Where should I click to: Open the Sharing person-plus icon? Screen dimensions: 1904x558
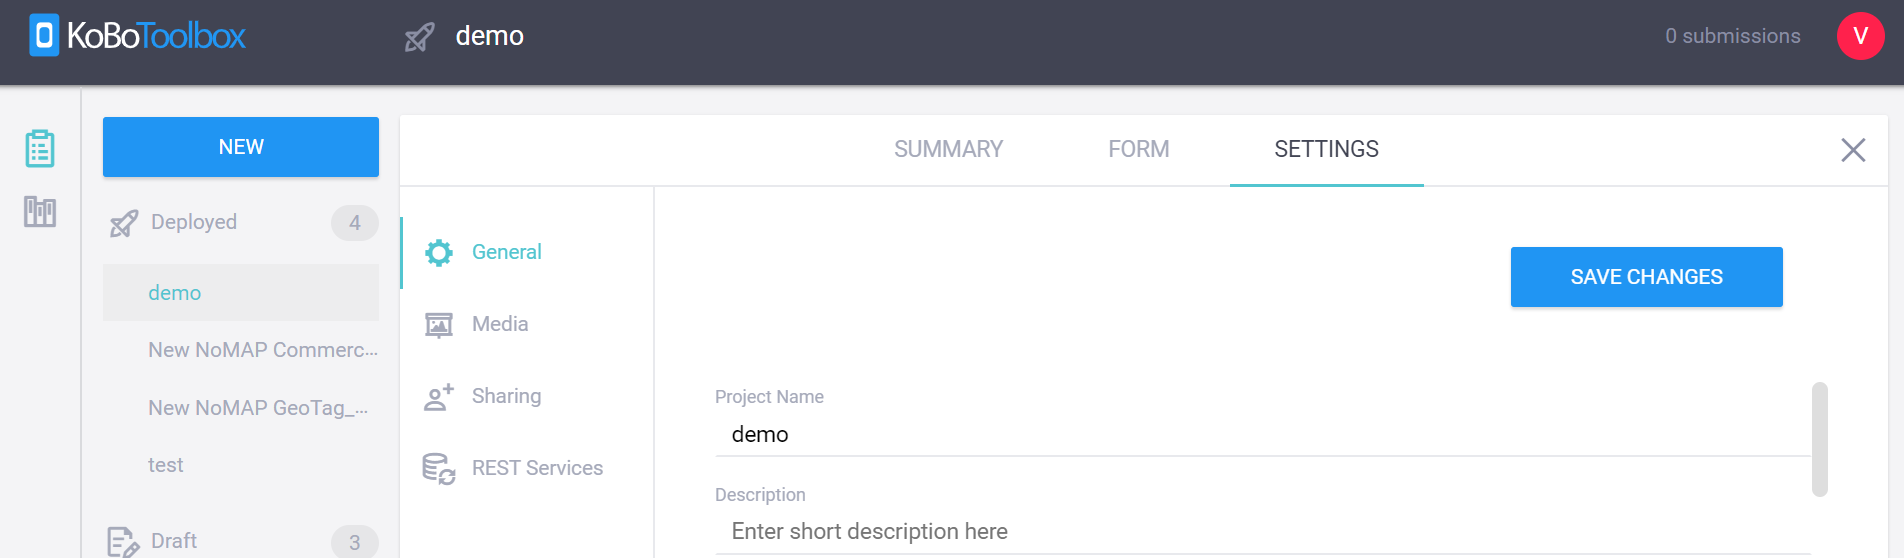(x=438, y=397)
